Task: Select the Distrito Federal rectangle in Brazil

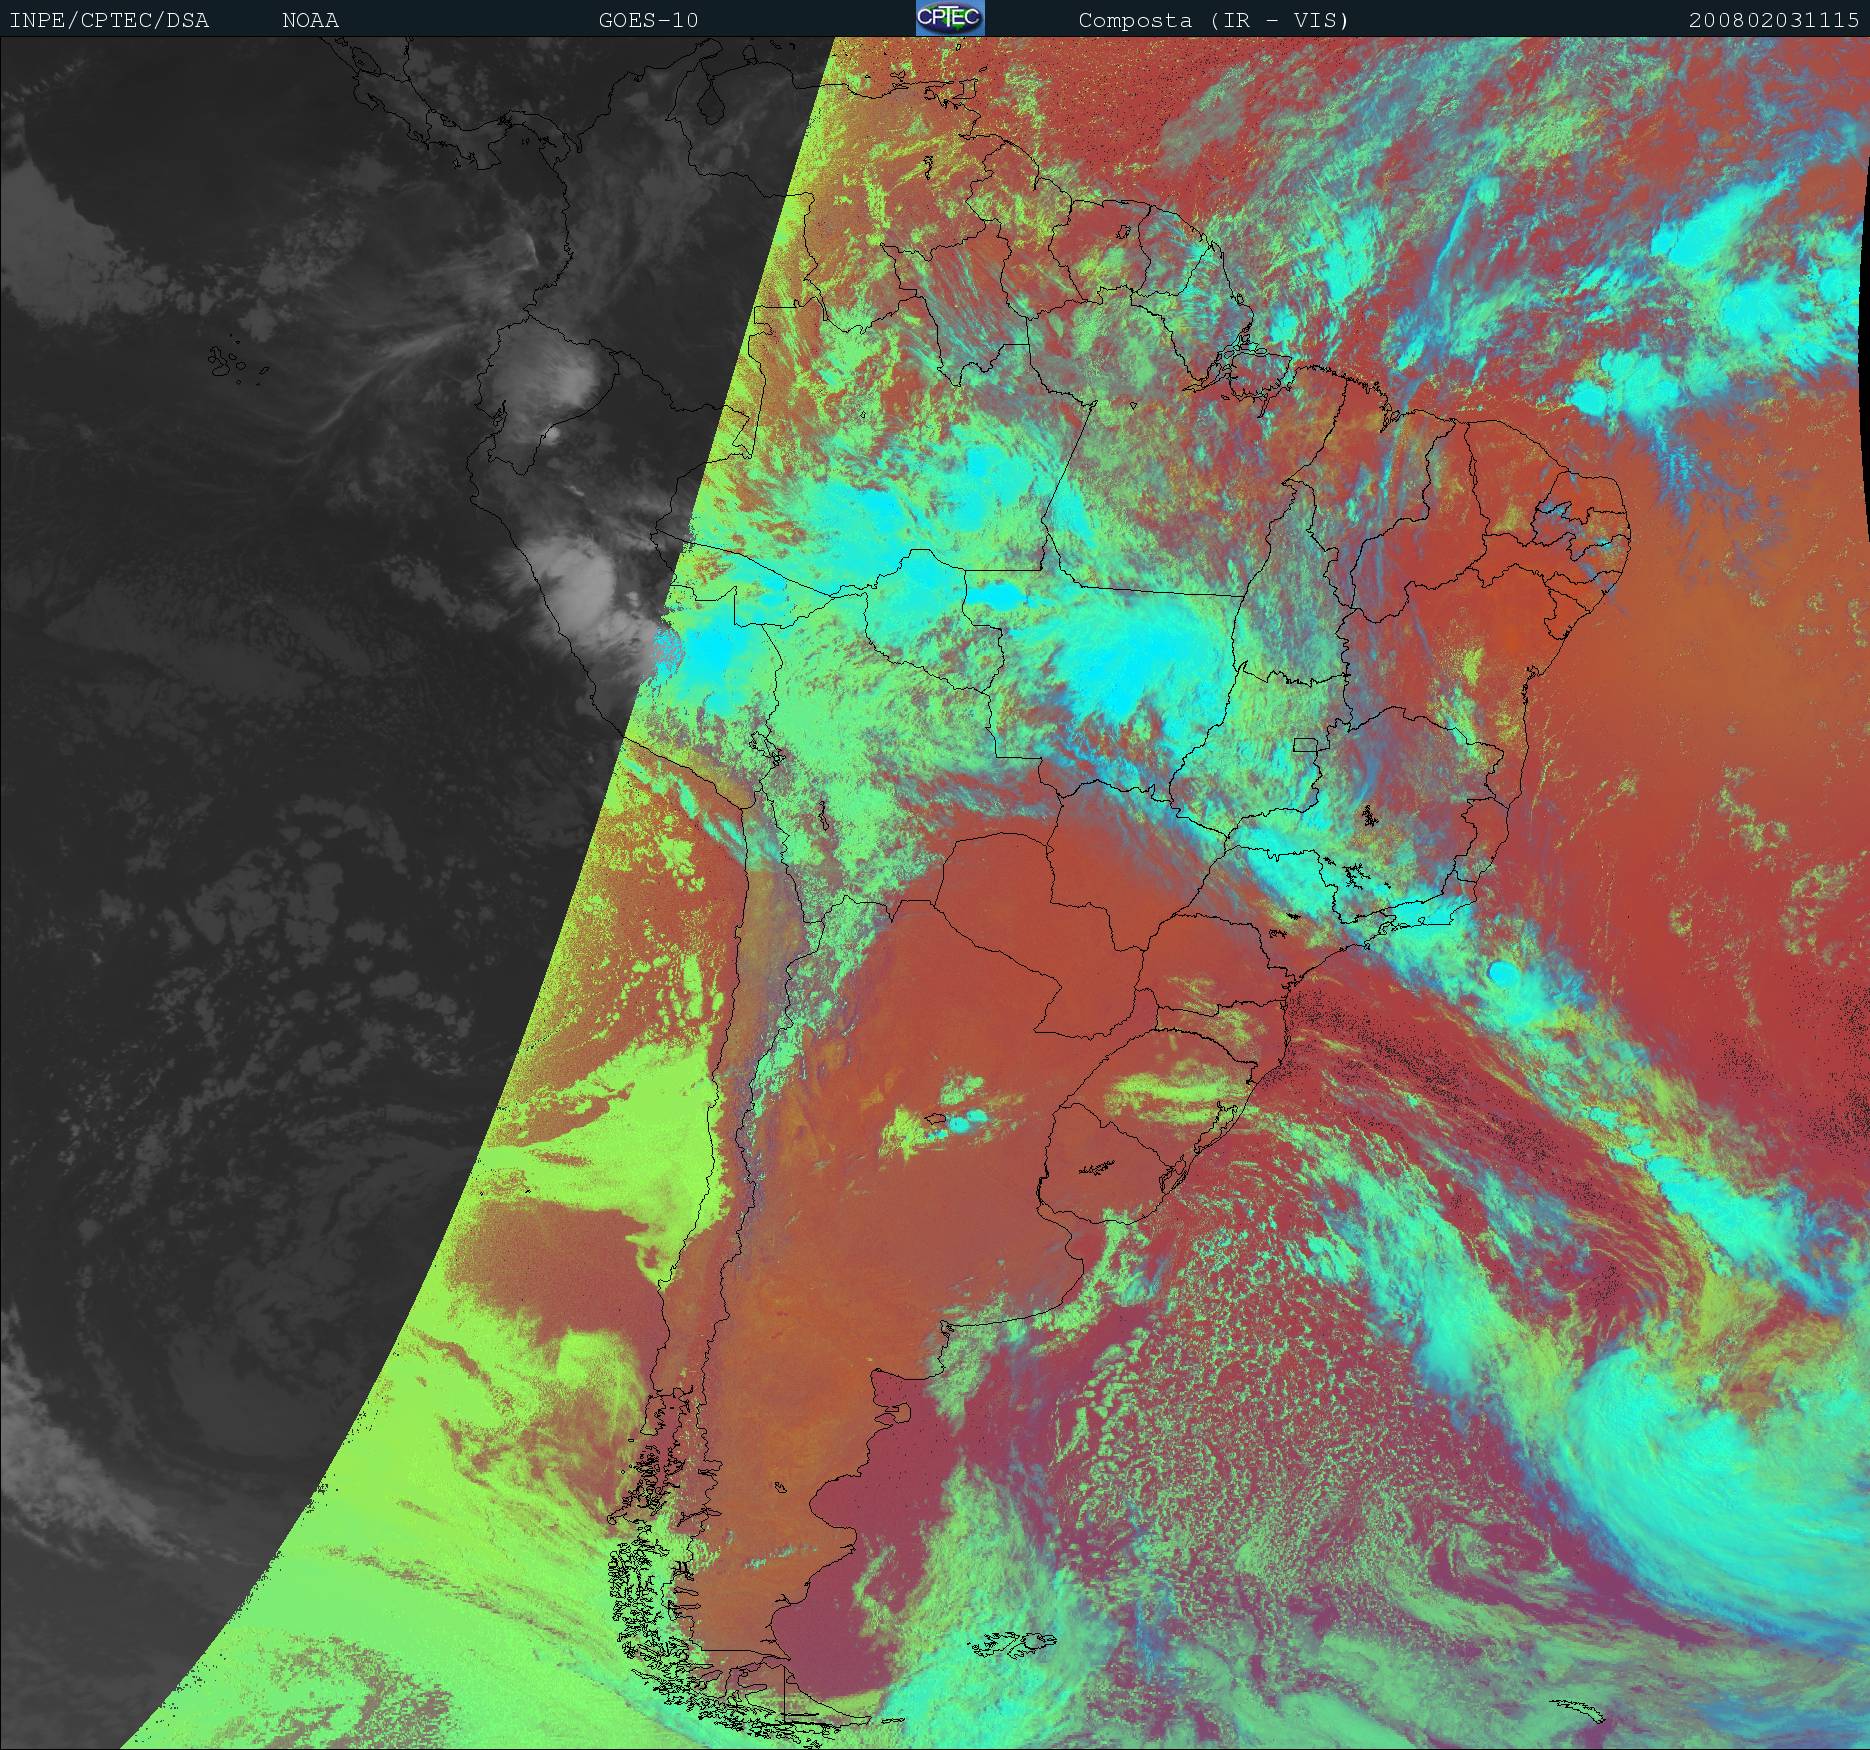Action: tap(1305, 744)
